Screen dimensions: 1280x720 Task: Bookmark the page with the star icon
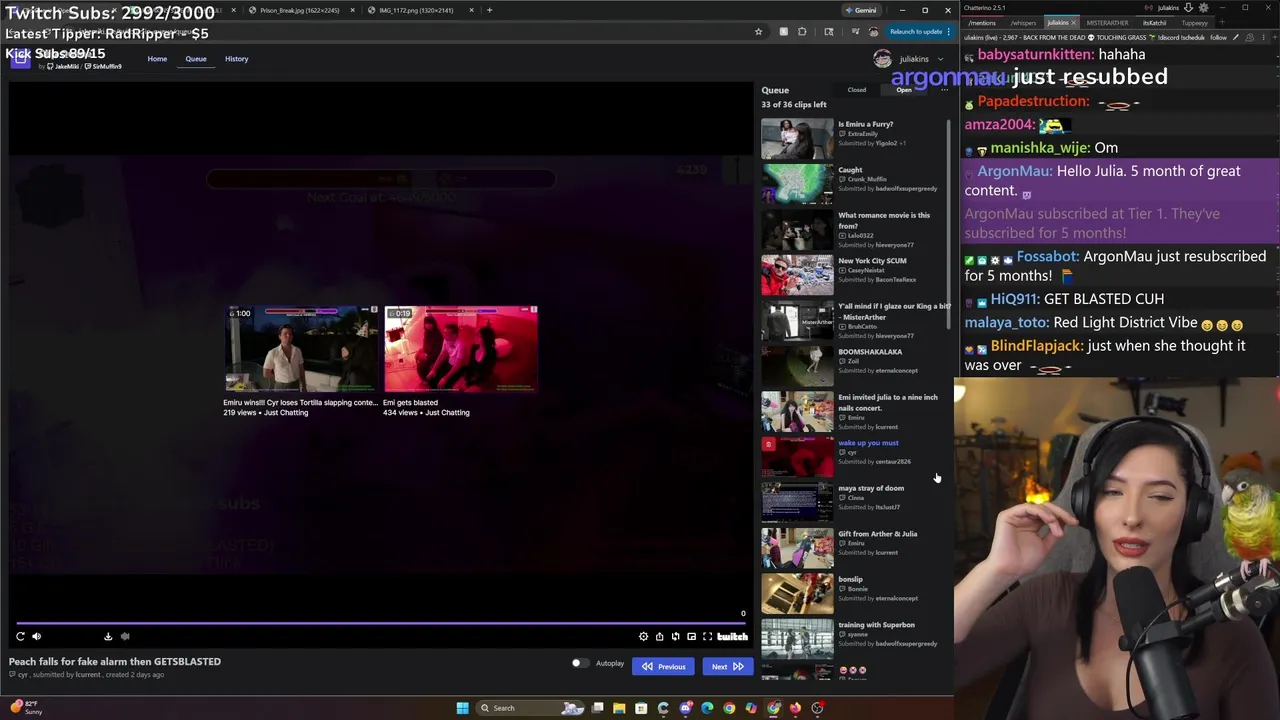758,32
